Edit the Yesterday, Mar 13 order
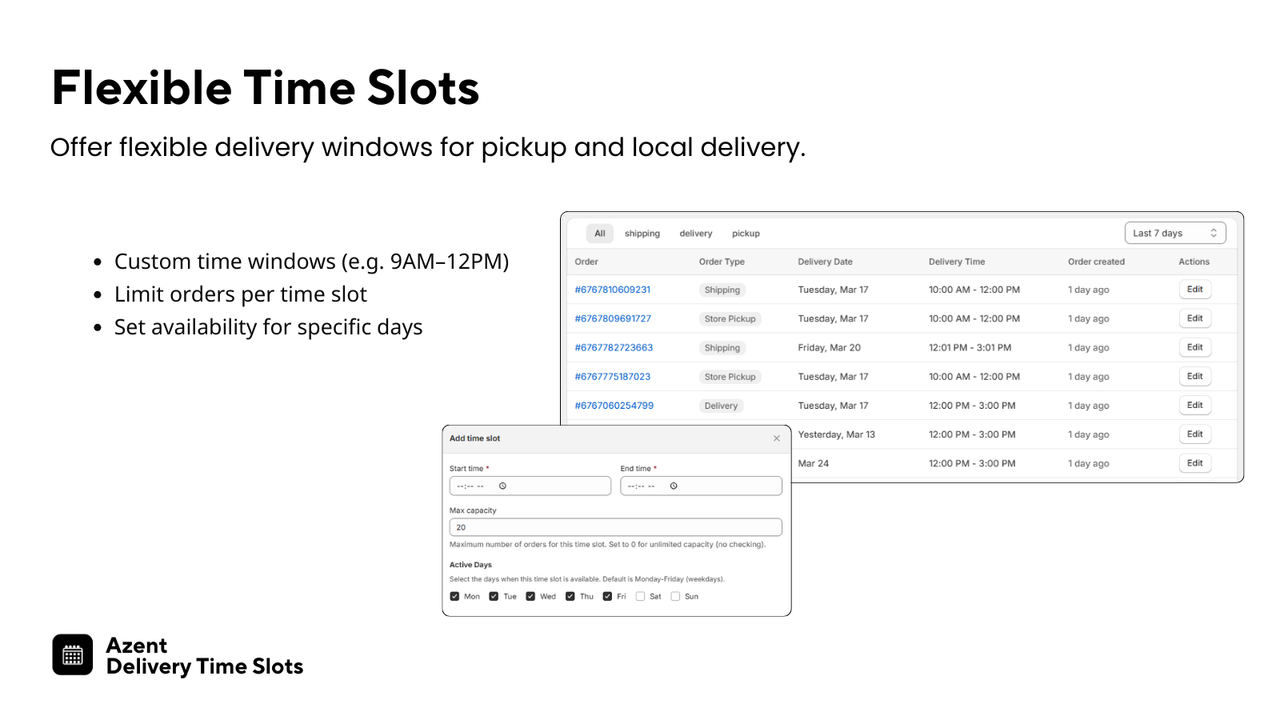Screen dimensions: 1280x720 click(1195, 434)
